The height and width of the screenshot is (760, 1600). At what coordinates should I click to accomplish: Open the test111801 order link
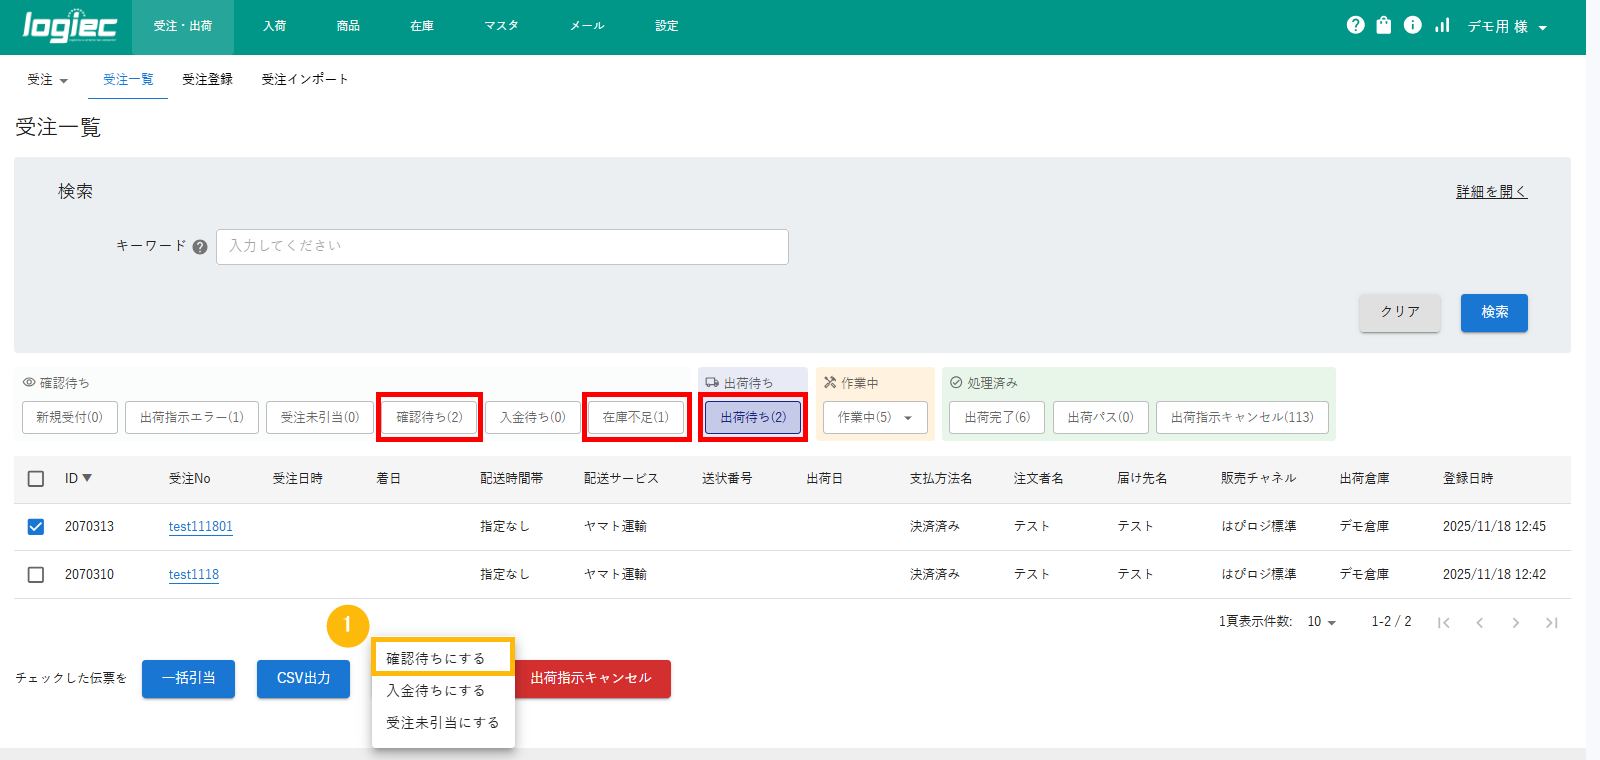click(200, 527)
